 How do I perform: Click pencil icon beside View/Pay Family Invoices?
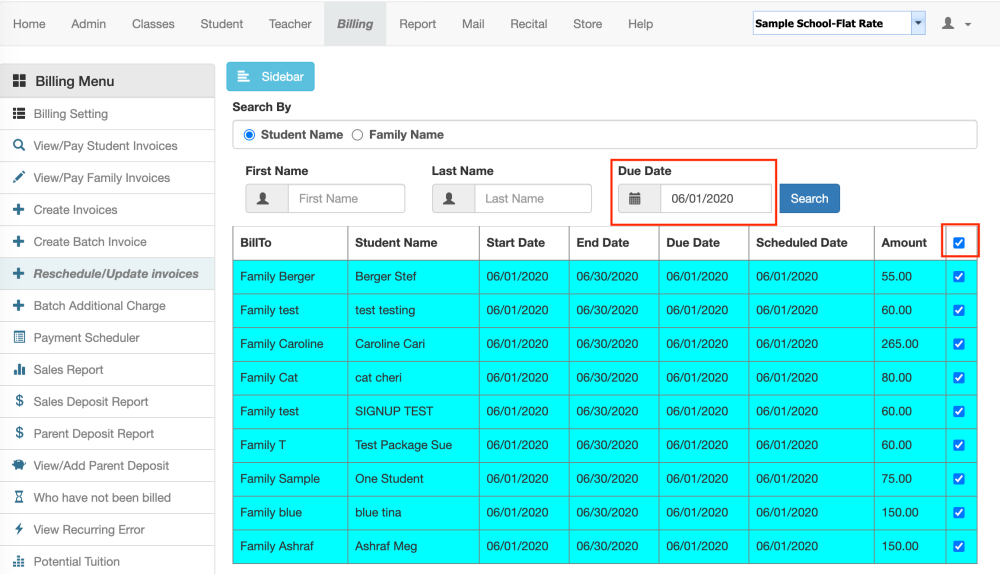coord(19,177)
